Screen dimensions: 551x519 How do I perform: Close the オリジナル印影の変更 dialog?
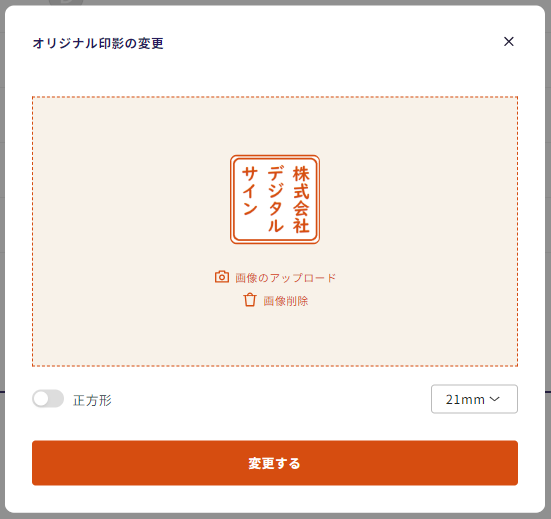pos(508,41)
